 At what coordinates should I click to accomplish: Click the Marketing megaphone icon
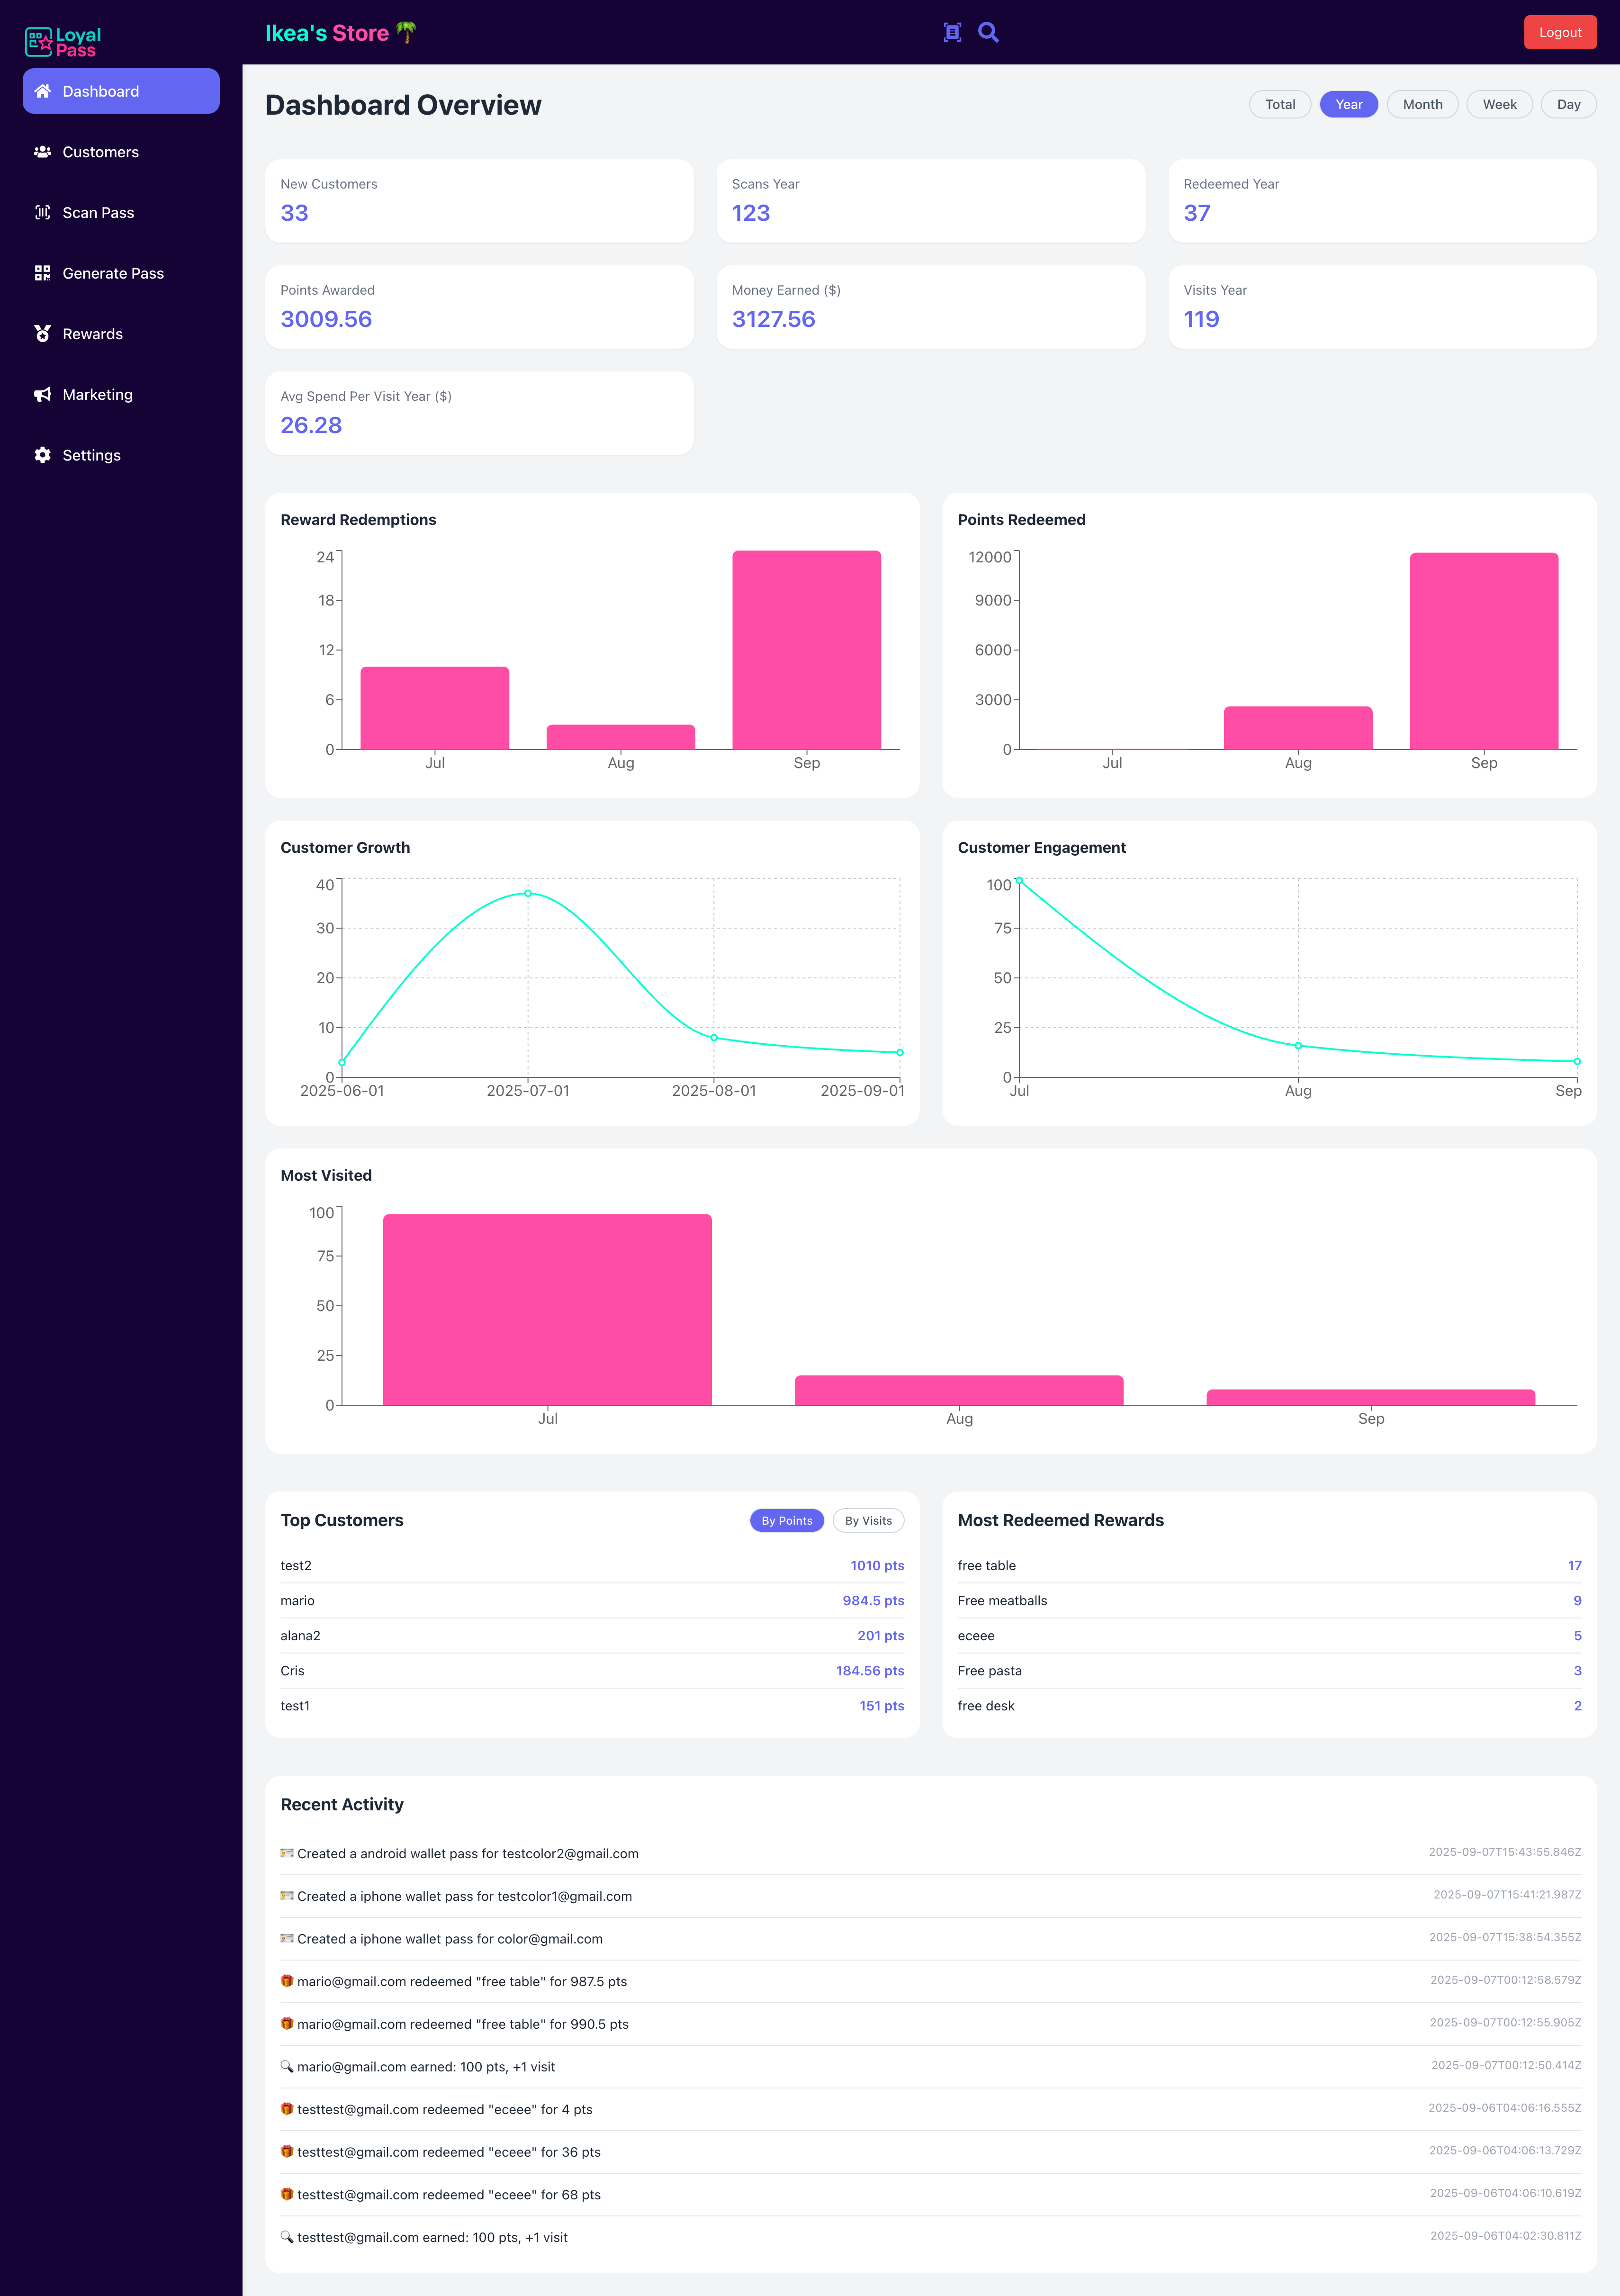coord(42,395)
